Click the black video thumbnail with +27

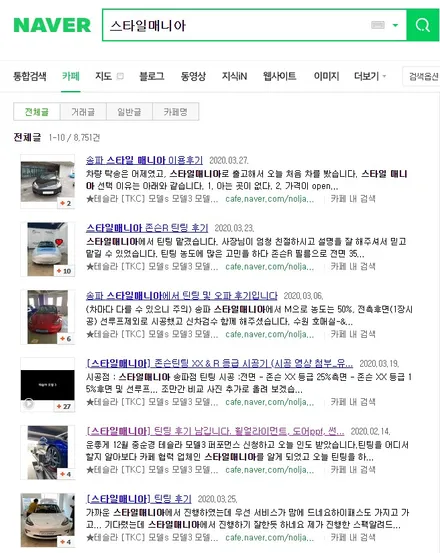(x=48, y=384)
